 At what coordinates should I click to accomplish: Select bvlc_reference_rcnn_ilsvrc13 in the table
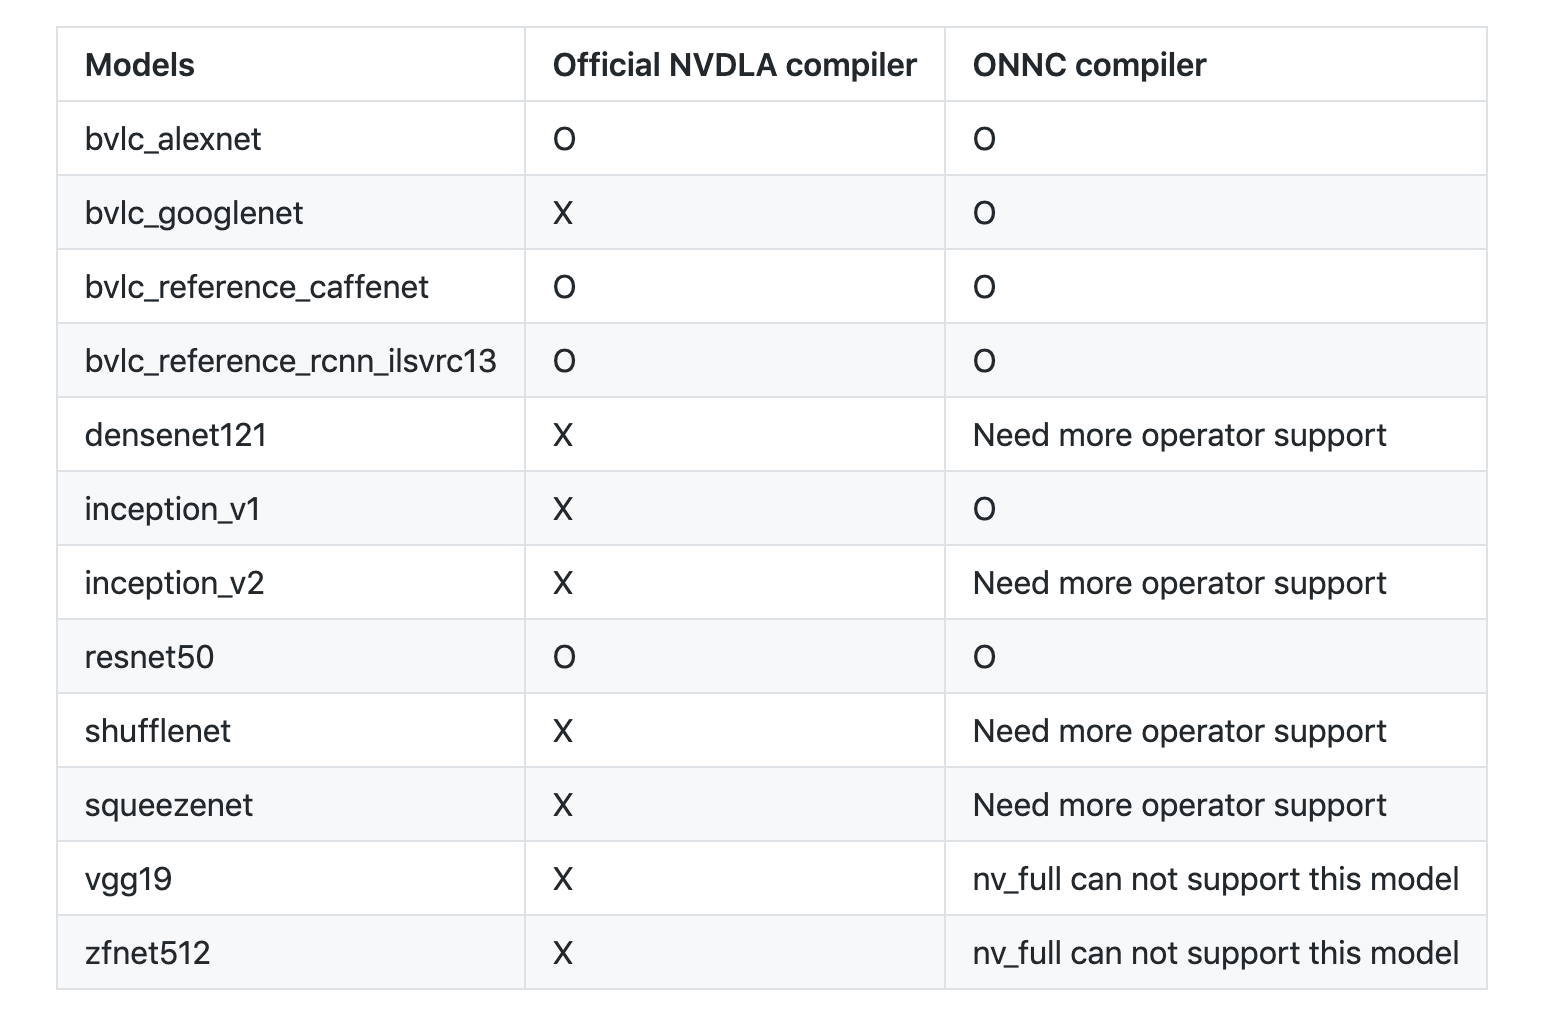290,361
